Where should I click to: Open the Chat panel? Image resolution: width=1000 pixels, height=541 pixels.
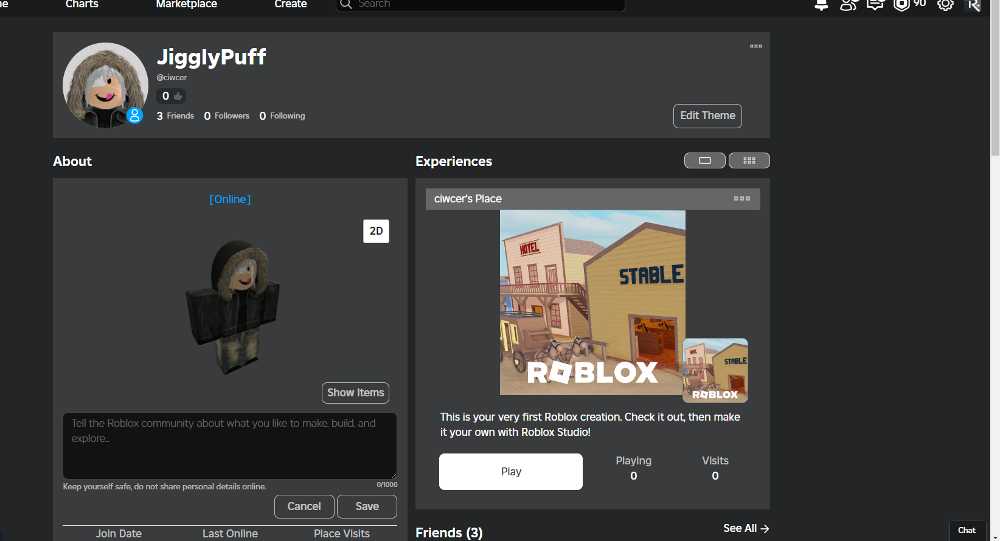pyautogui.click(x=967, y=530)
